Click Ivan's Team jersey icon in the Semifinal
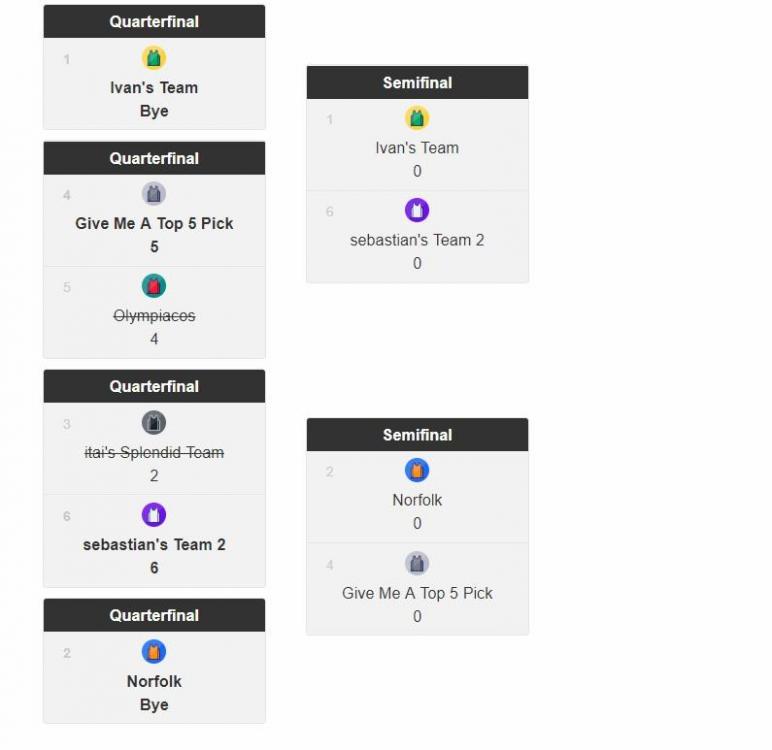This screenshot has height=750, width=772. coord(417,118)
